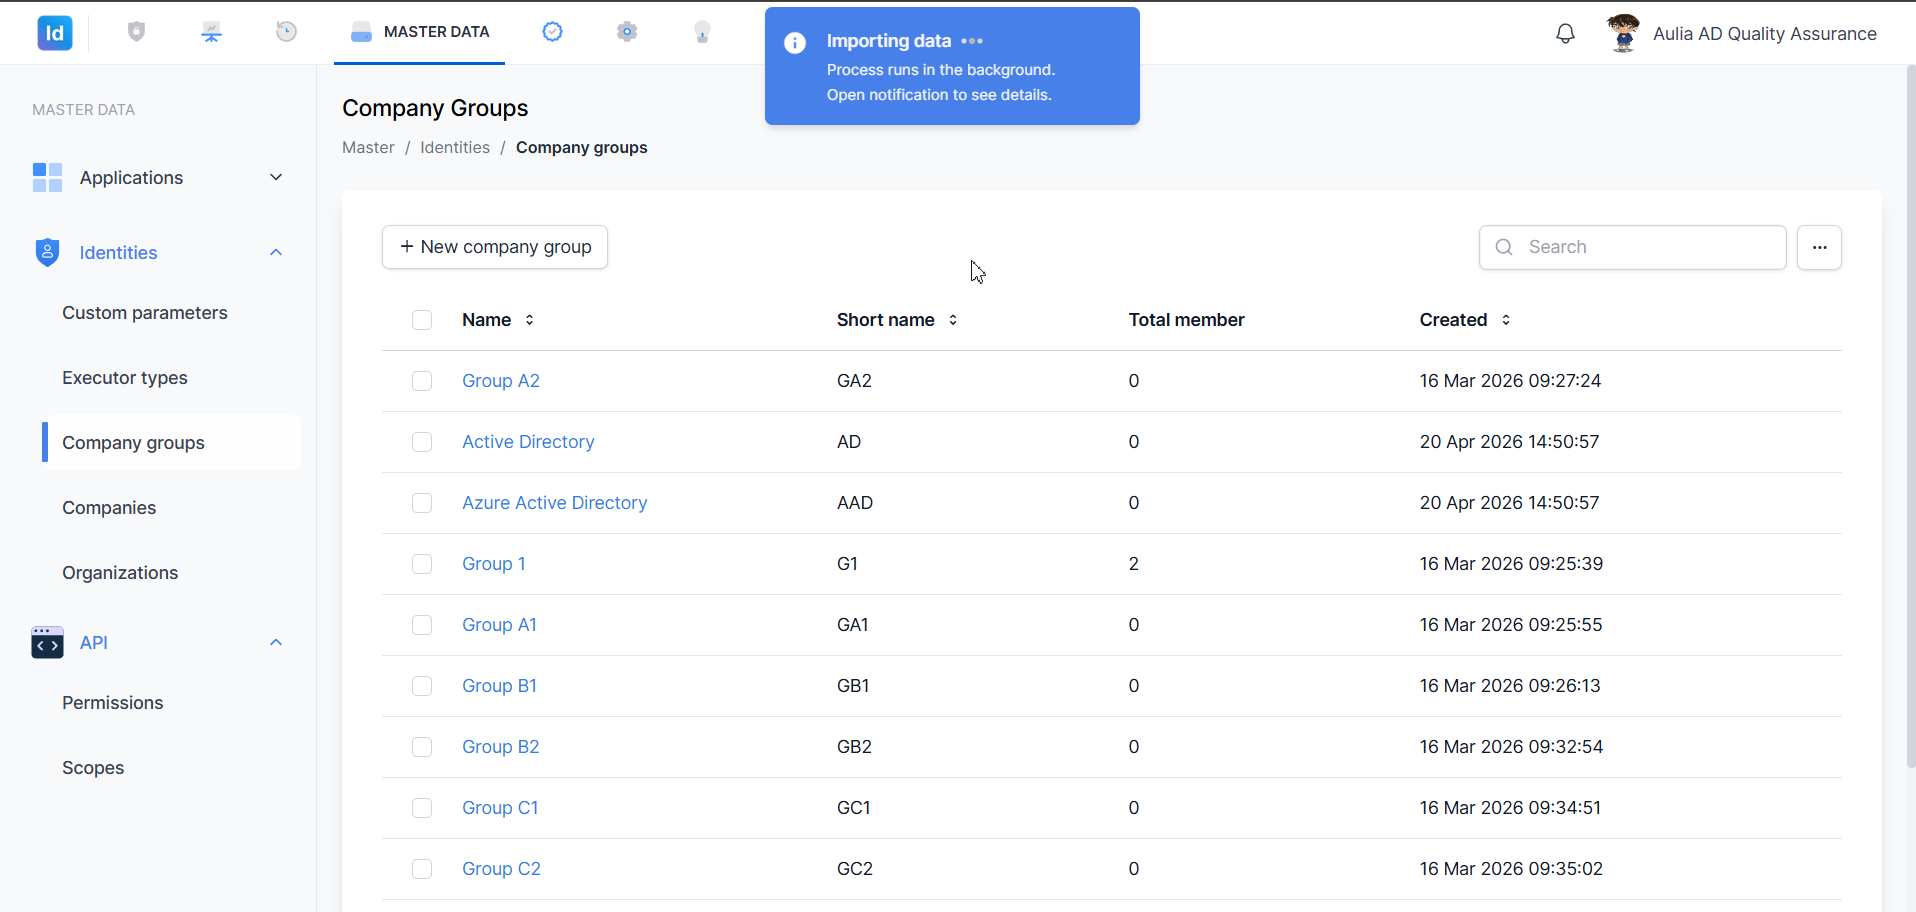
Task: Open the gear settings module
Action: [x=627, y=32]
